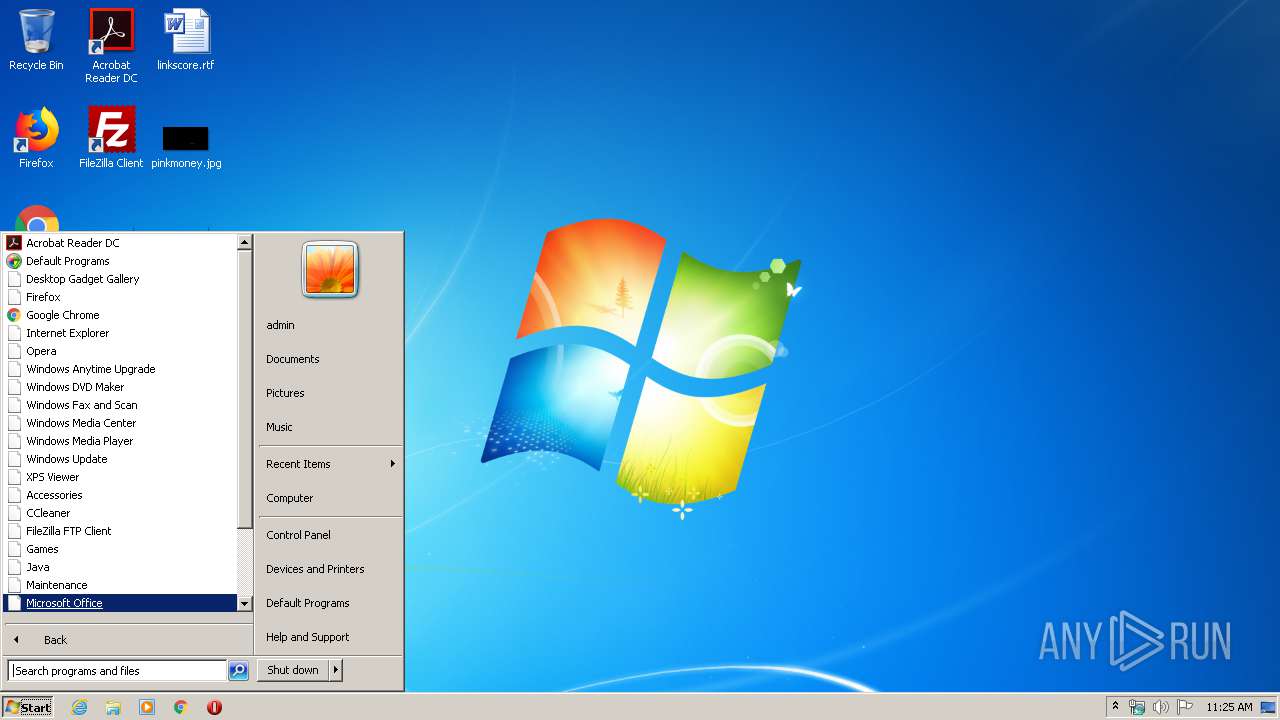Click network status tray icon

1137,707
